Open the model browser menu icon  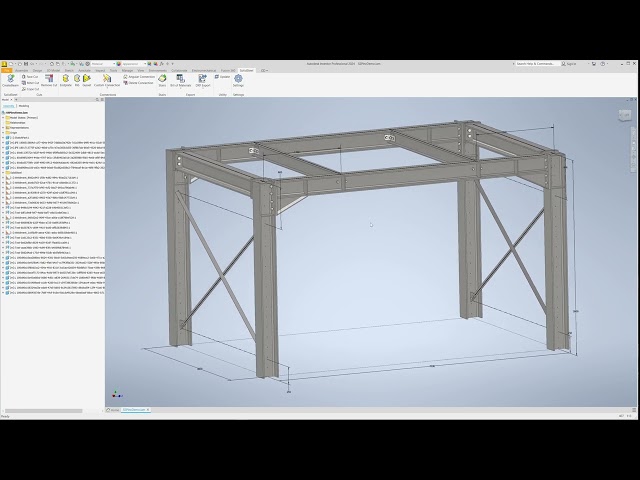click(102, 100)
